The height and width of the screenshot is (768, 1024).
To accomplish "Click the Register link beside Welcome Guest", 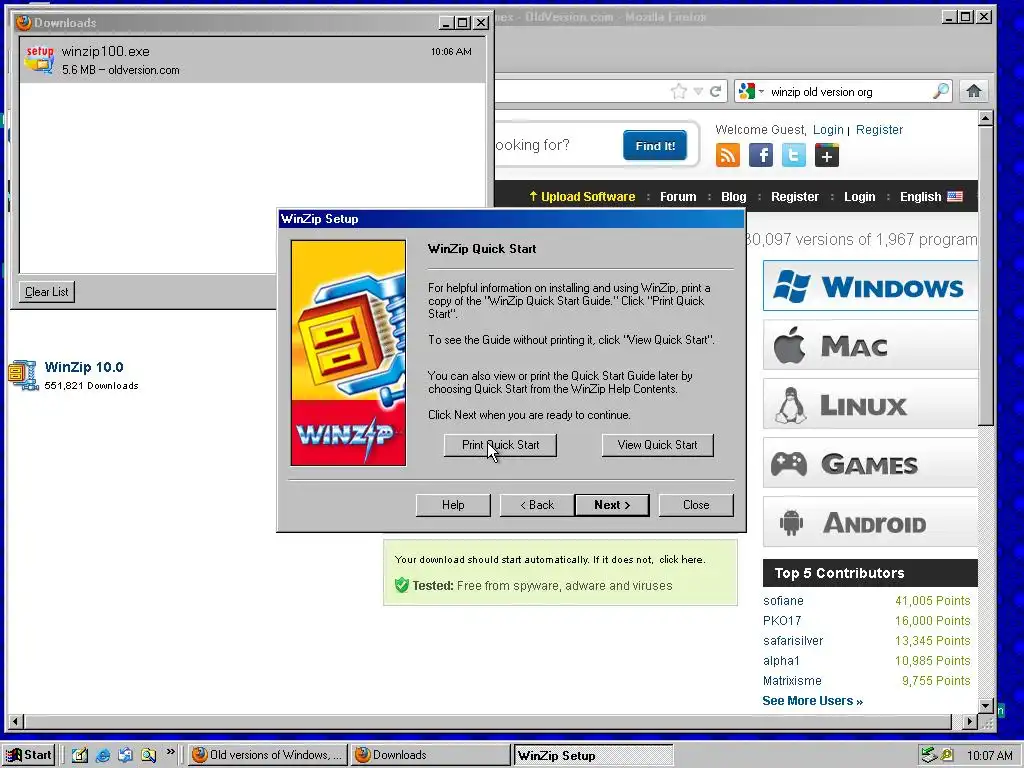I will pyautogui.click(x=879, y=129).
